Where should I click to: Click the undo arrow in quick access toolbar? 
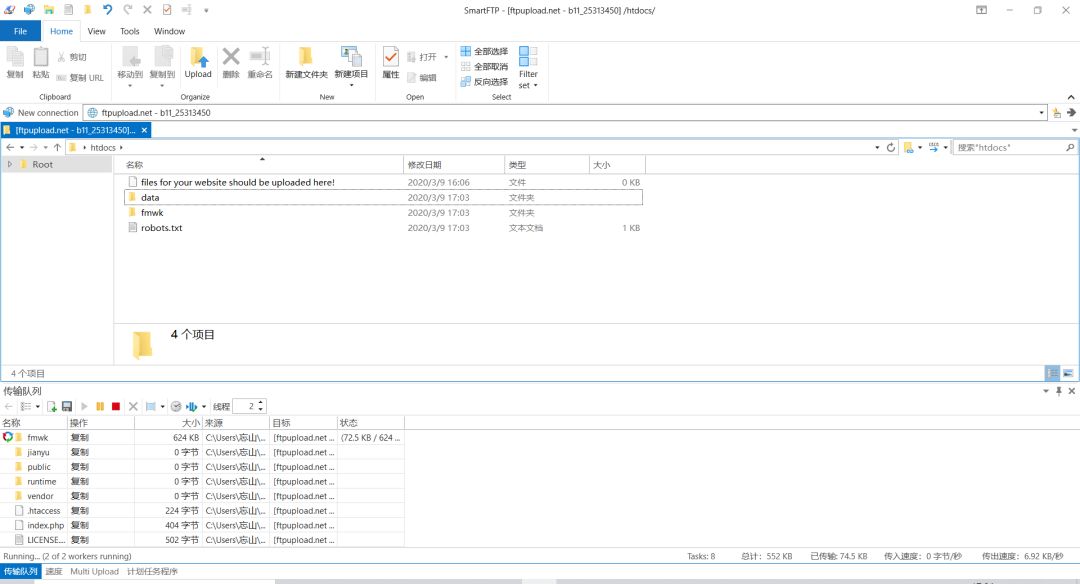[107, 10]
